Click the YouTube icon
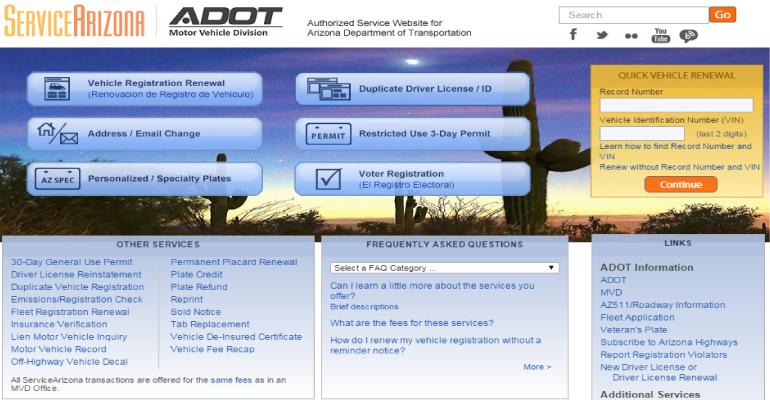Viewport: 770px width, 400px height. (660, 35)
